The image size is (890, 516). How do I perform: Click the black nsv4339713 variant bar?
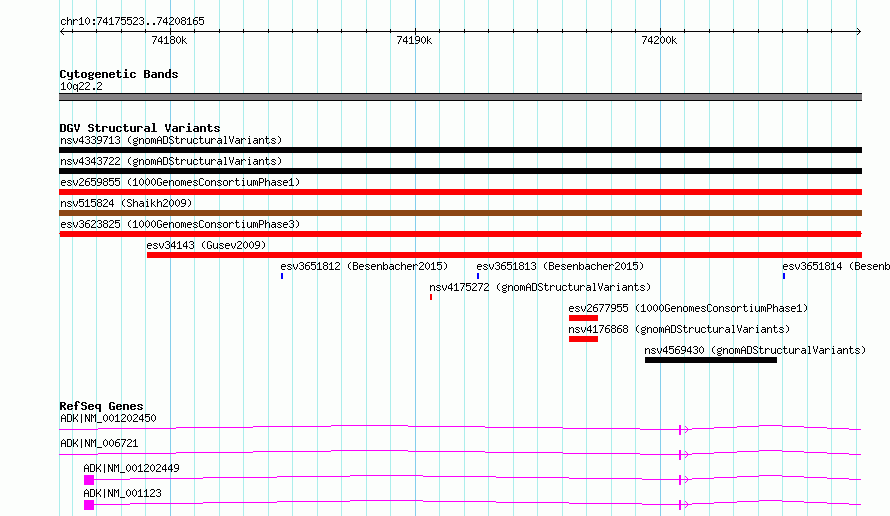pyautogui.click(x=460, y=150)
